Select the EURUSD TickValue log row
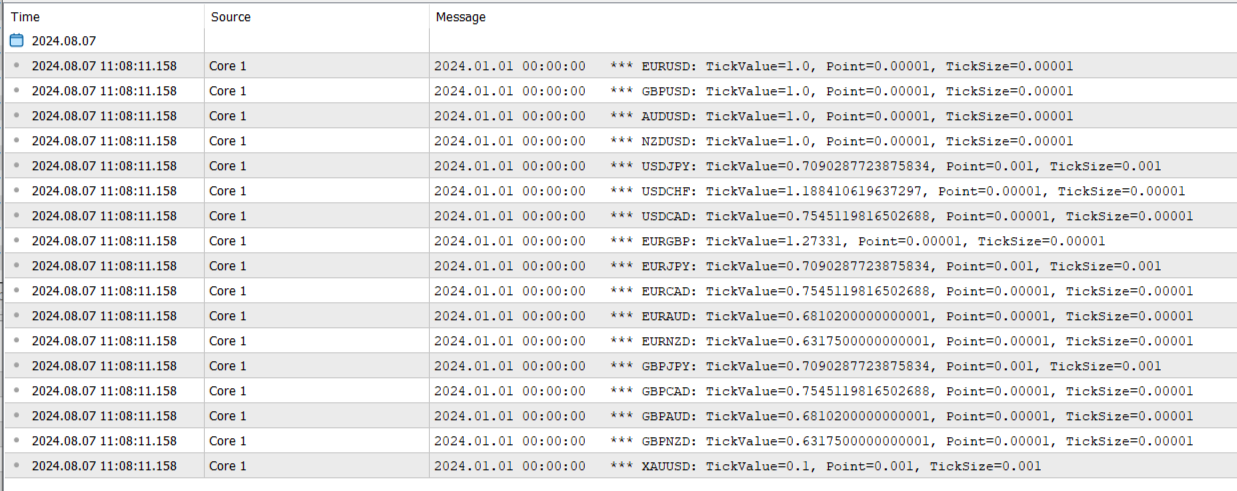The image size is (1237, 491). 620,66
